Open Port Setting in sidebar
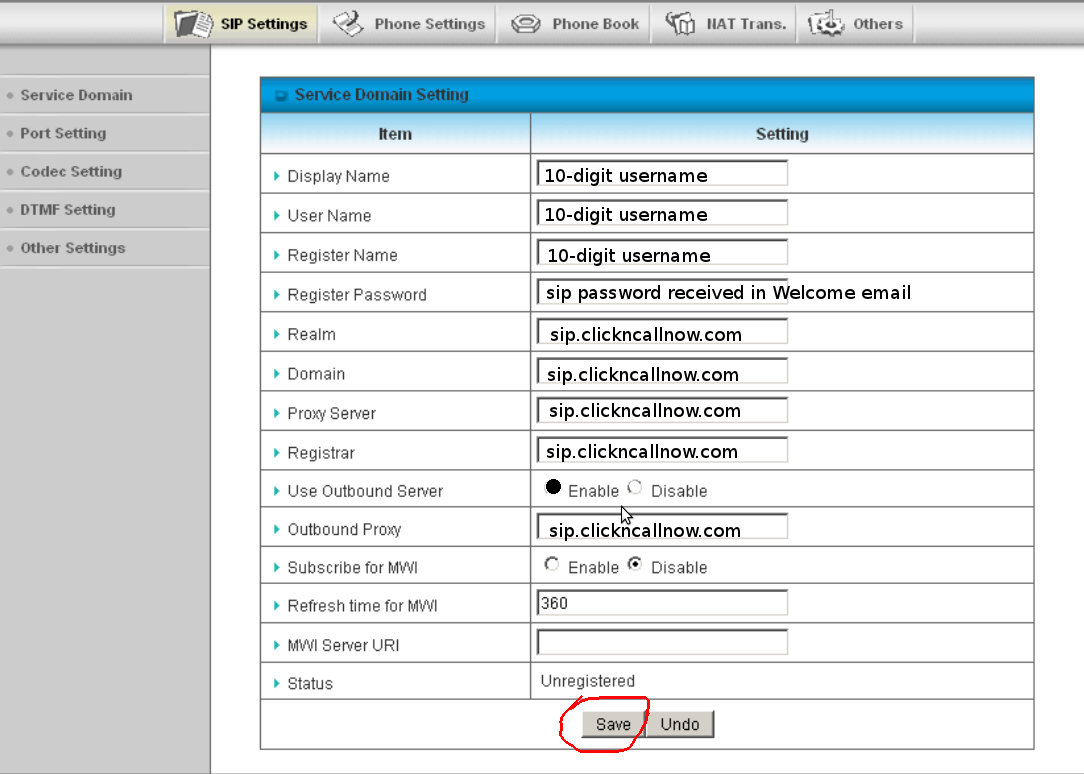This screenshot has height=774, width=1084. 104,133
